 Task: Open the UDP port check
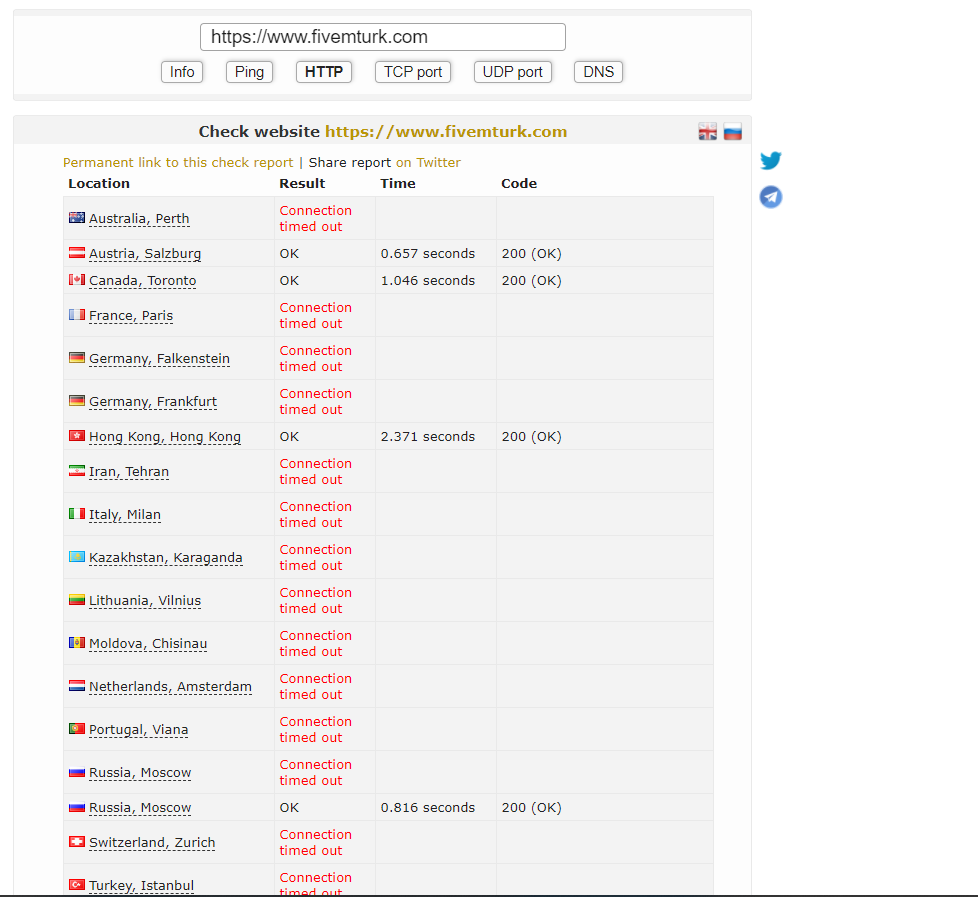[x=513, y=72]
